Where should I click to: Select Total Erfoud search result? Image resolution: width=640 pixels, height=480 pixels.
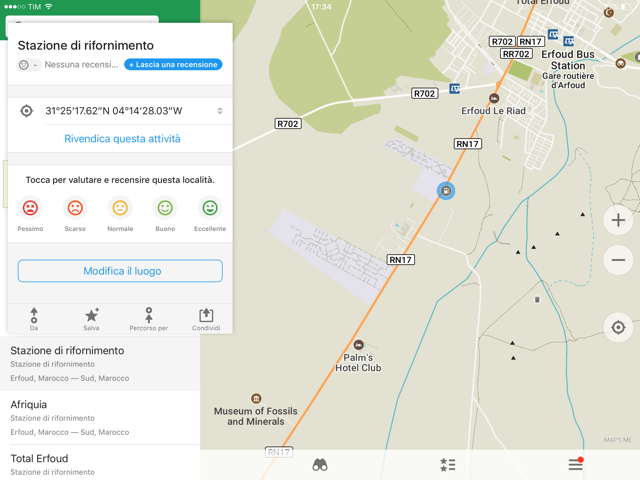pyautogui.click(x=100, y=463)
